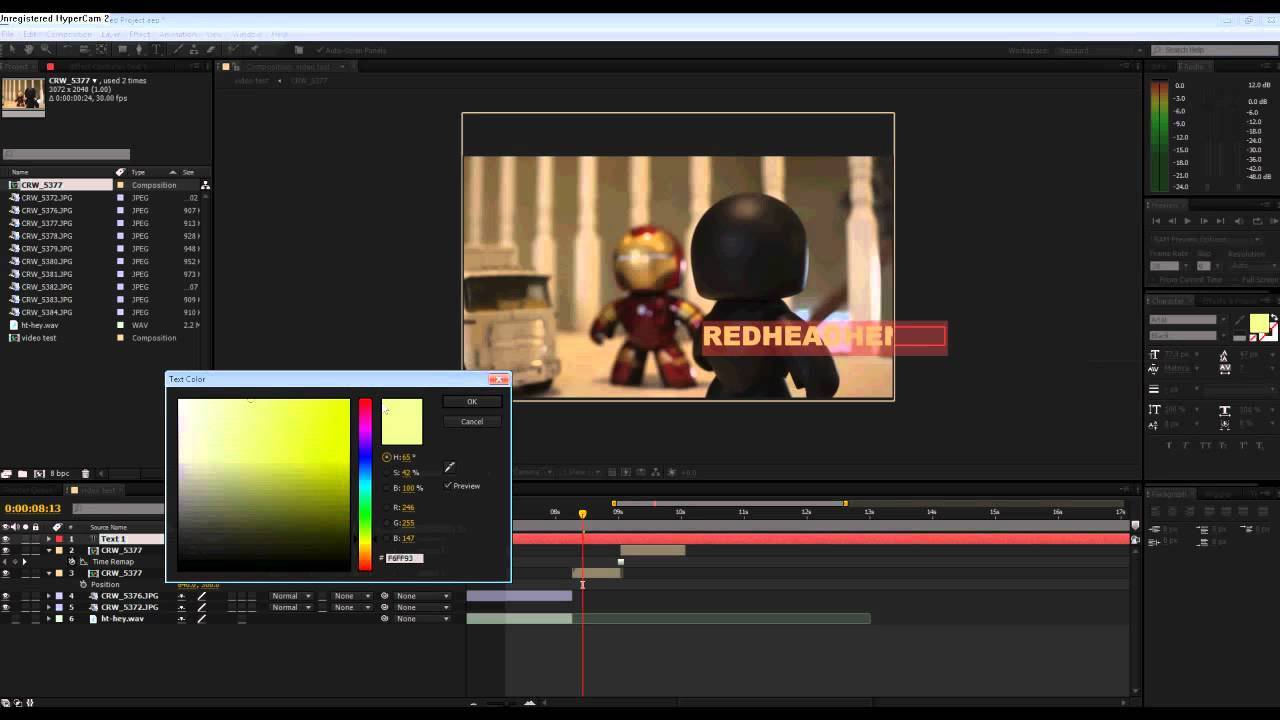Click the yellow saturation-brightness color field
Viewport: 1280px width, 720px height.
(x=264, y=485)
